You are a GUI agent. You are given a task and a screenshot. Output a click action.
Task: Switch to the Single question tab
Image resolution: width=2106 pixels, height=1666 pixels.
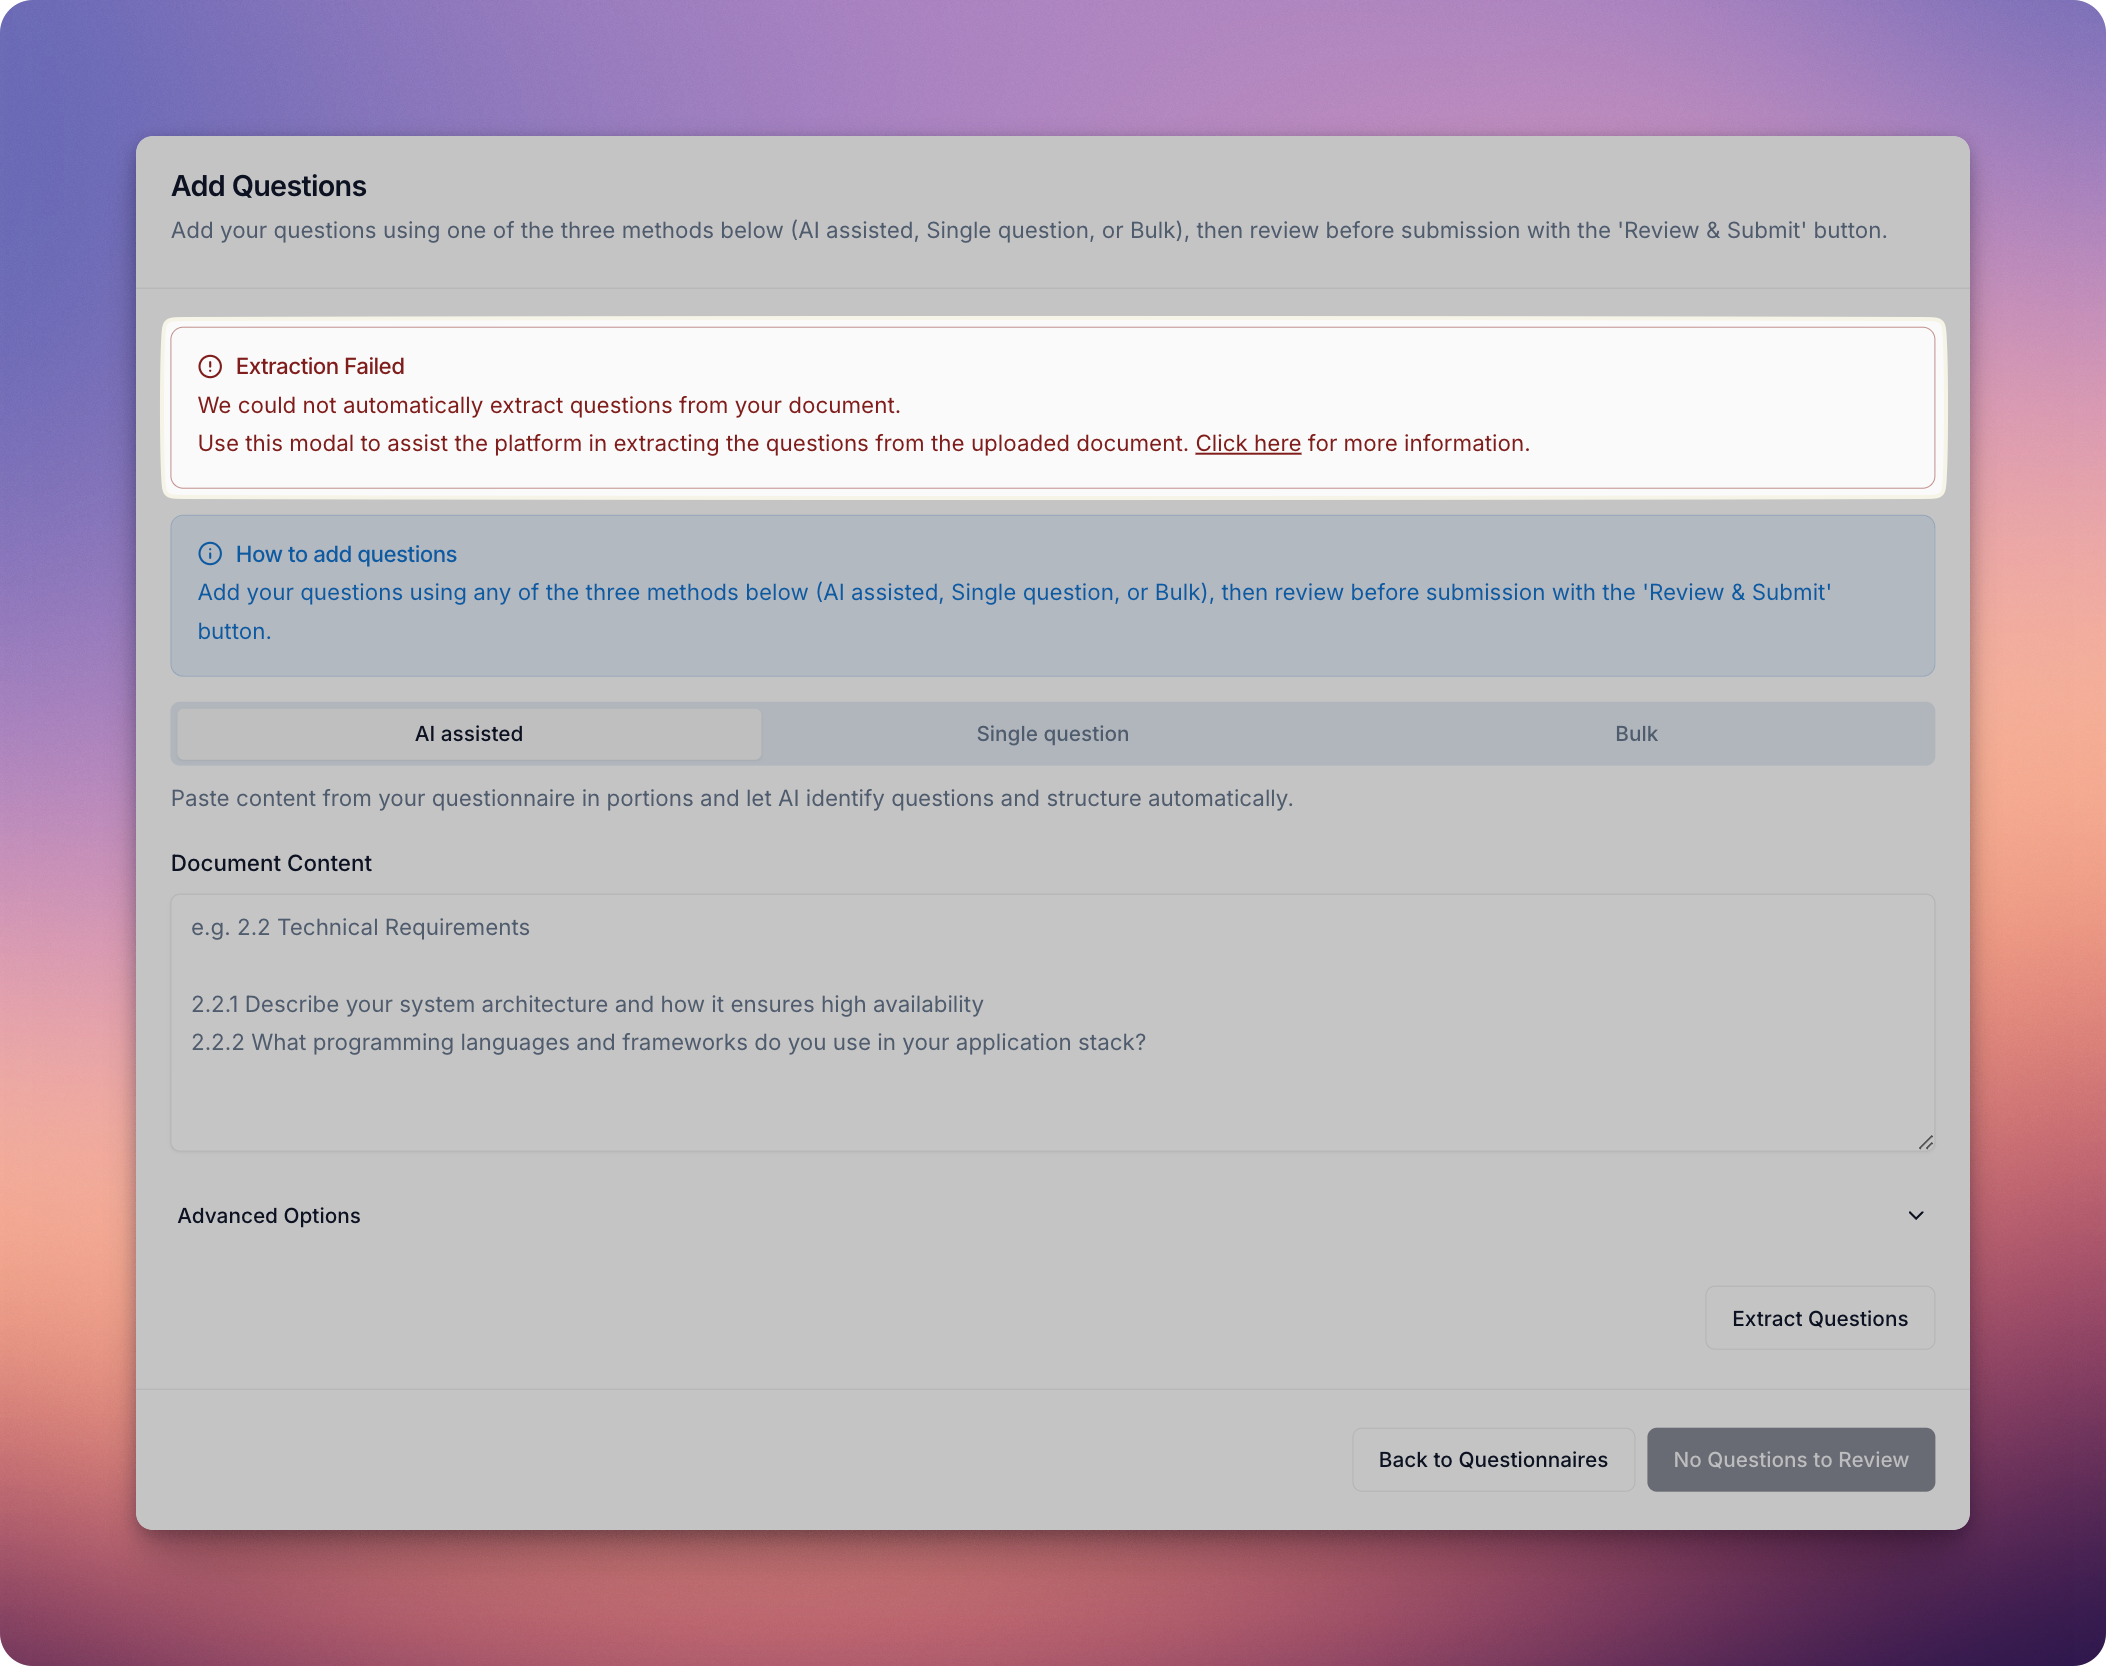(1051, 733)
